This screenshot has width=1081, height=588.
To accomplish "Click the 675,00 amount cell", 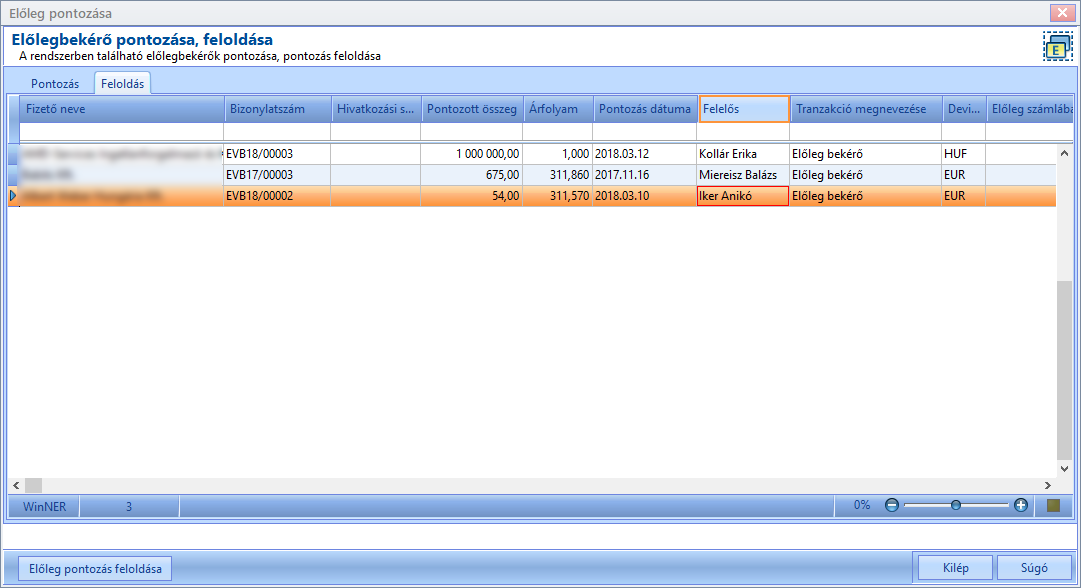I will [472, 175].
